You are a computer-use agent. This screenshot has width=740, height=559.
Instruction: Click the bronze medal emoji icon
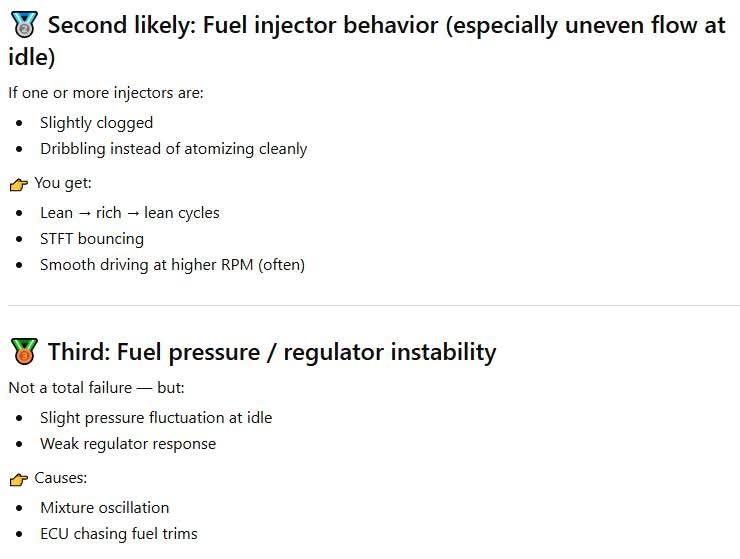coord(23,352)
